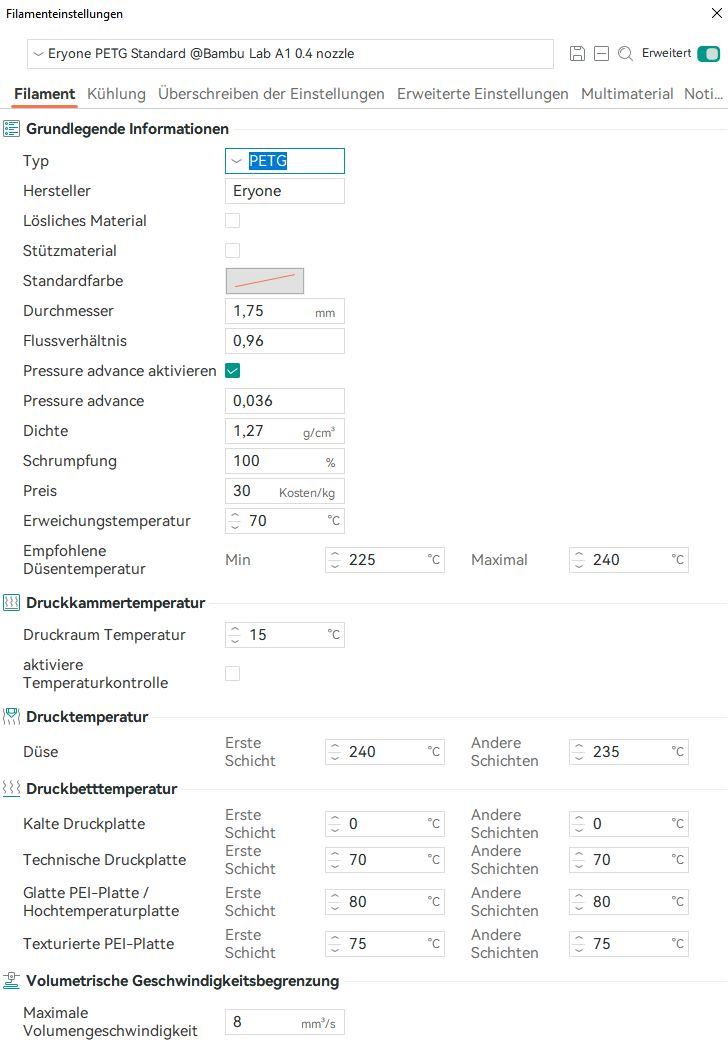Click the Druckkammertemperatur section icon

point(12,603)
